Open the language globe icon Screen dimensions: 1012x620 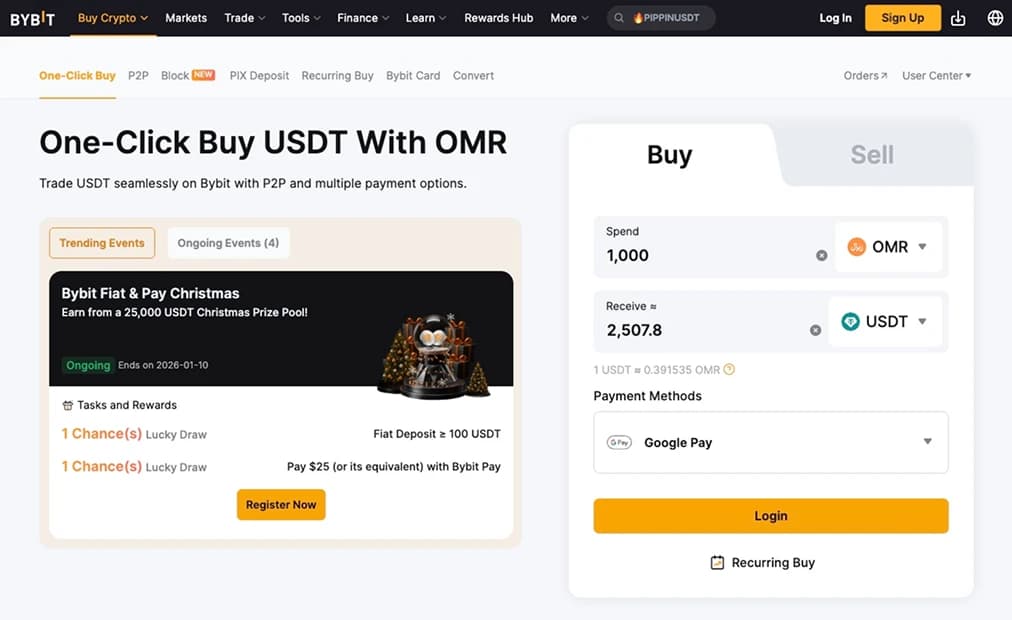pyautogui.click(x=994, y=17)
